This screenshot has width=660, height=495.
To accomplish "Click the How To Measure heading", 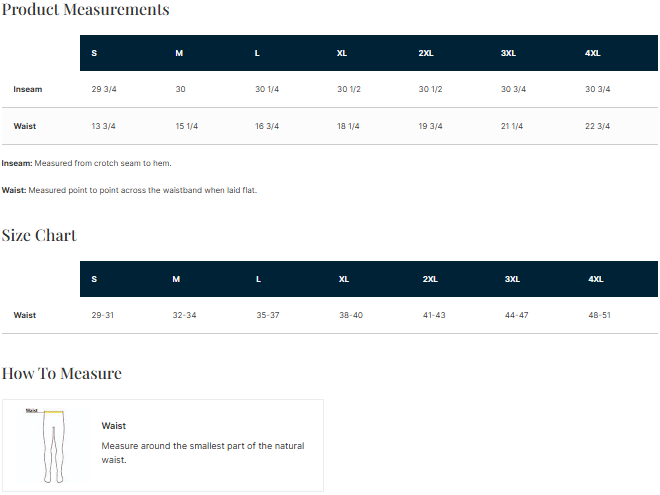I will click(x=62, y=374).
